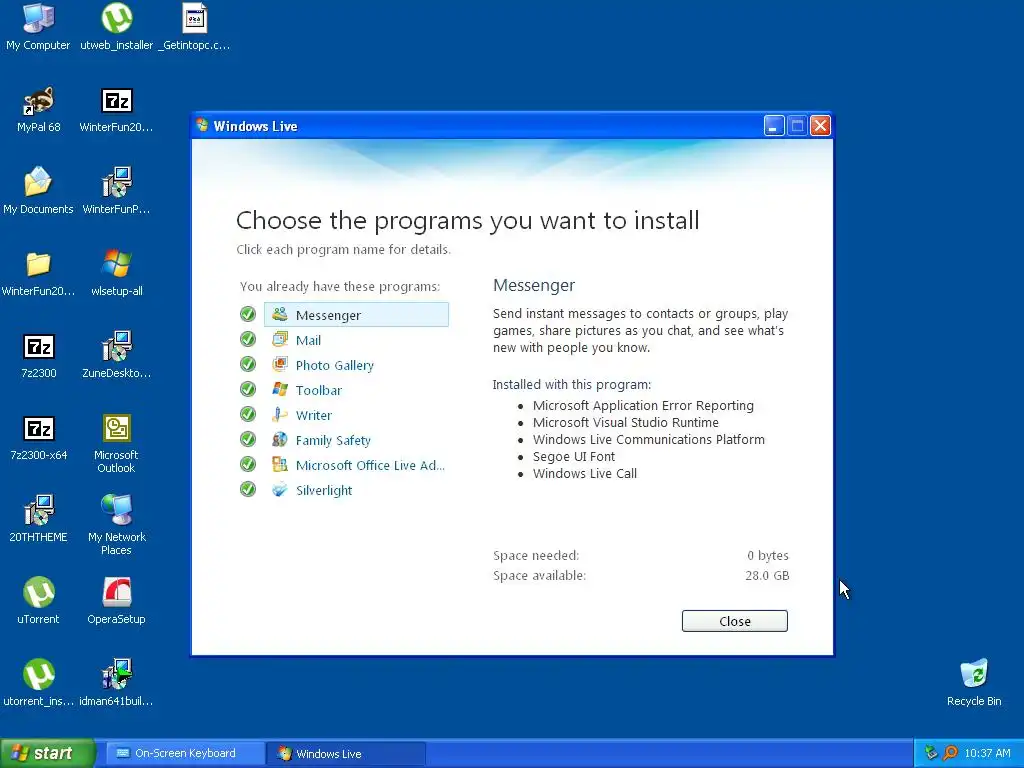The height and width of the screenshot is (768, 1024).
Task: Select My Documents desktop icon
Action: (38, 191)
